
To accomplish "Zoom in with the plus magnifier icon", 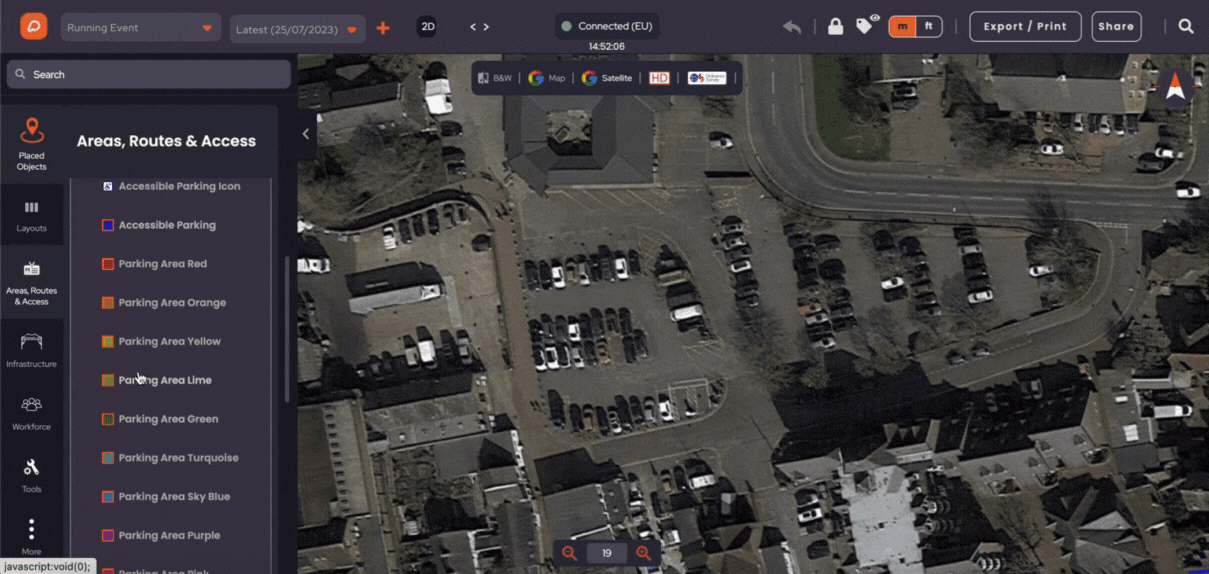I will tap(643, 553).
